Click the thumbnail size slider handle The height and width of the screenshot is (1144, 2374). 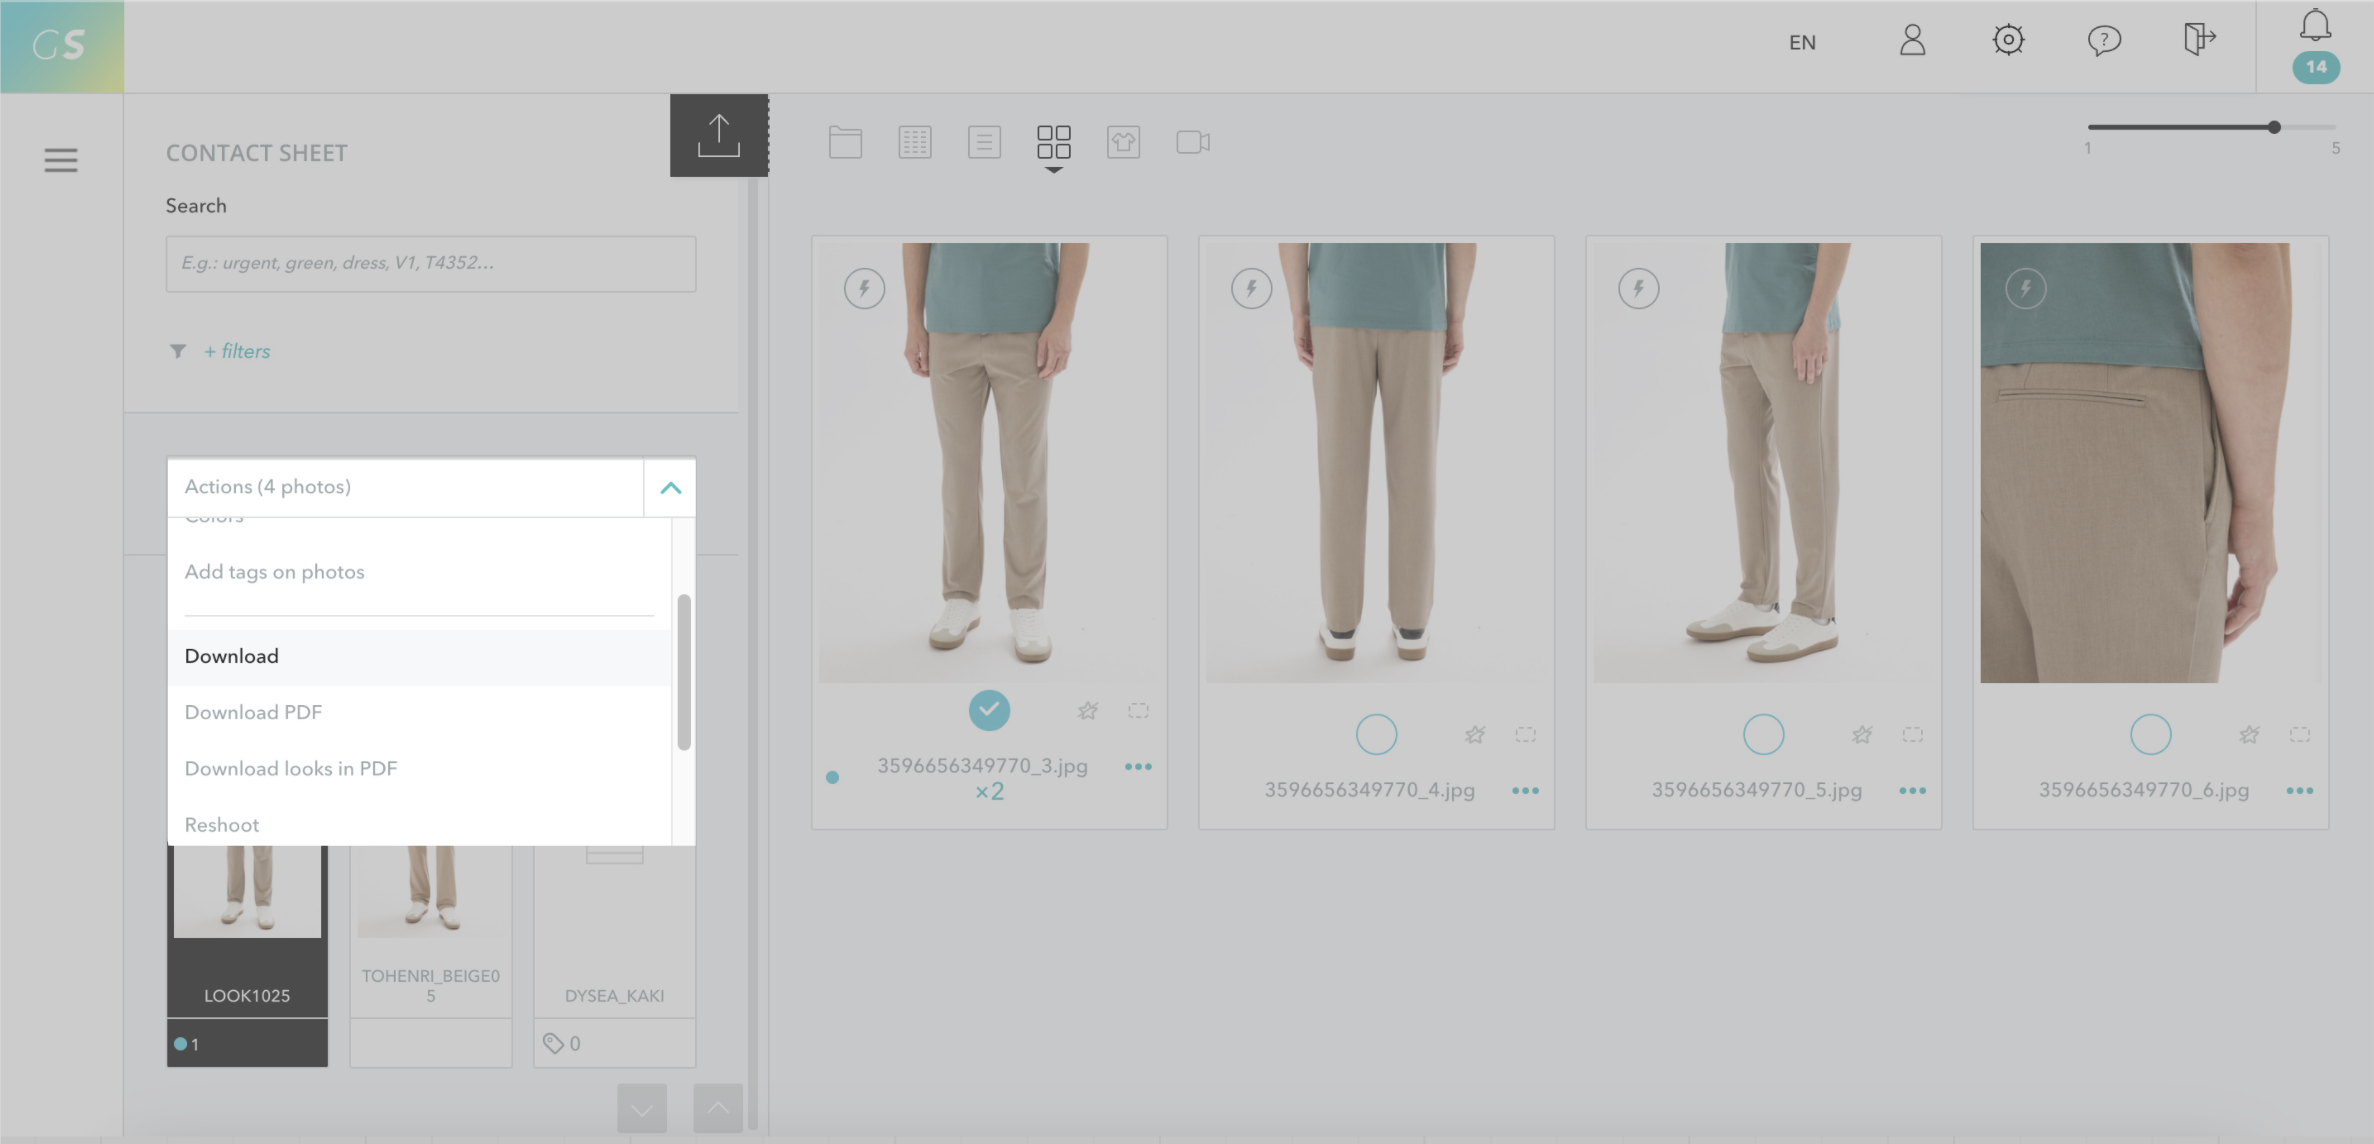(2274, 127)
